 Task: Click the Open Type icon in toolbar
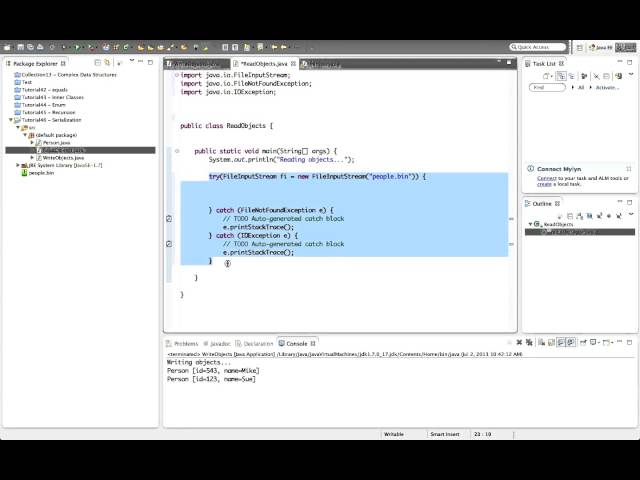140,47
